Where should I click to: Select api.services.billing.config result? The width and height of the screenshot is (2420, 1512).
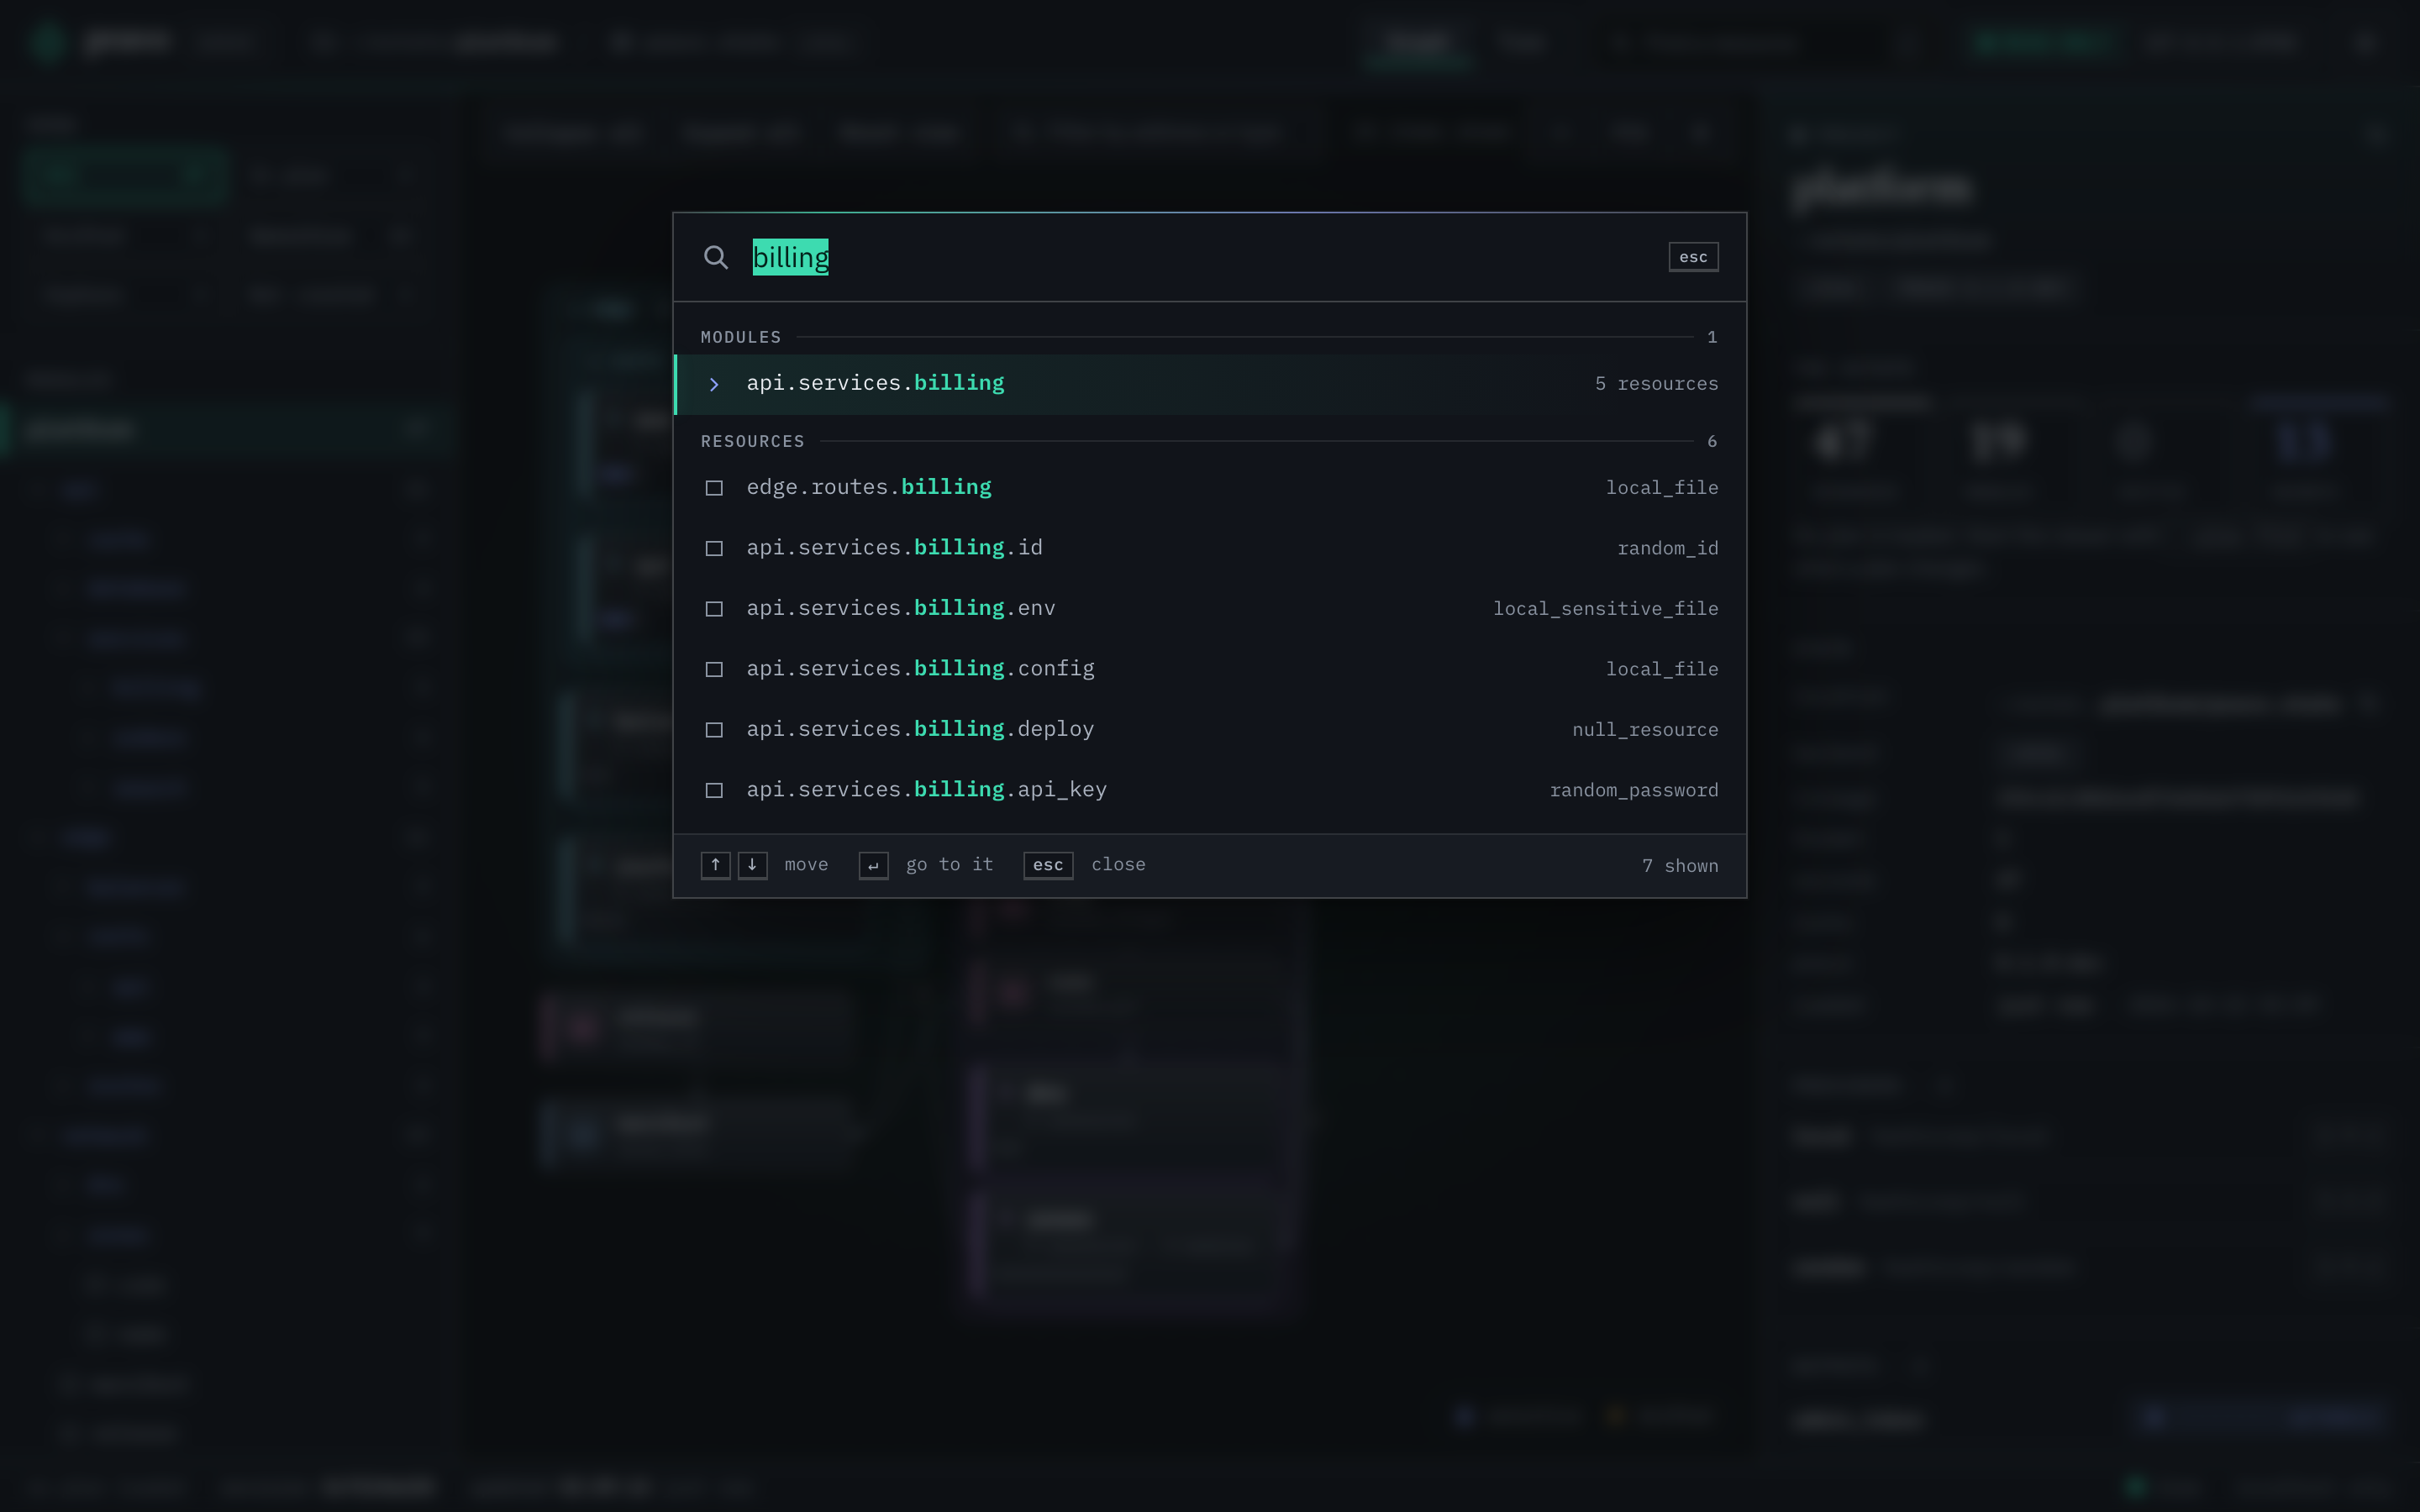click(x=1210, y=669)
